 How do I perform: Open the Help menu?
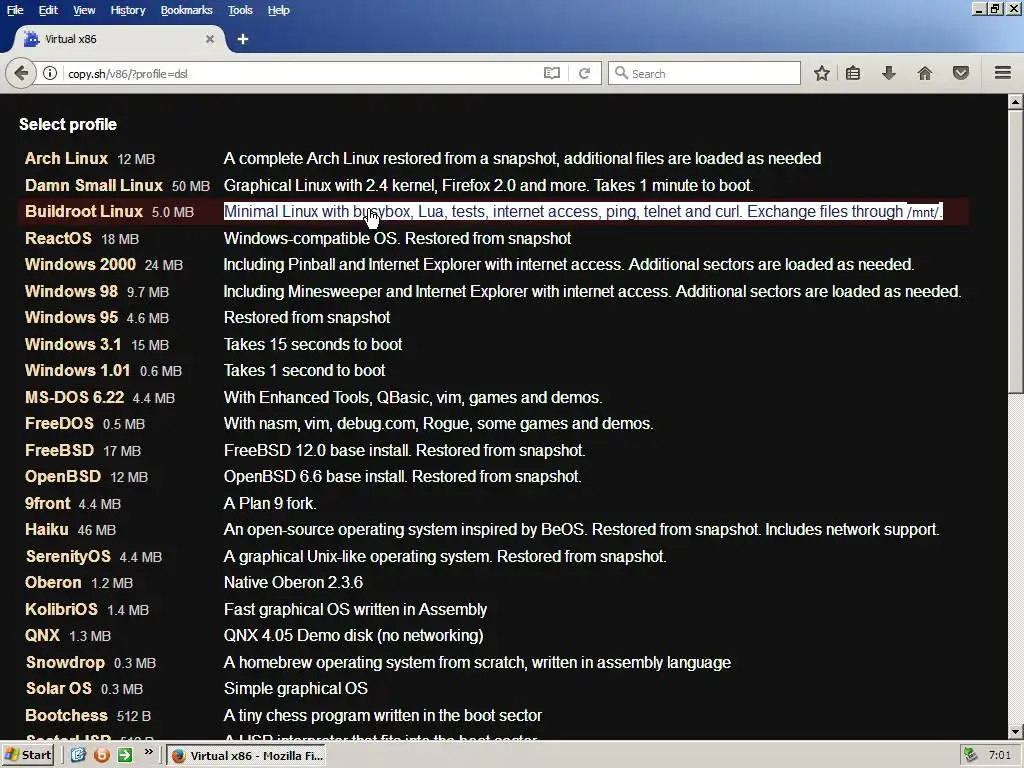coord(279,10)
